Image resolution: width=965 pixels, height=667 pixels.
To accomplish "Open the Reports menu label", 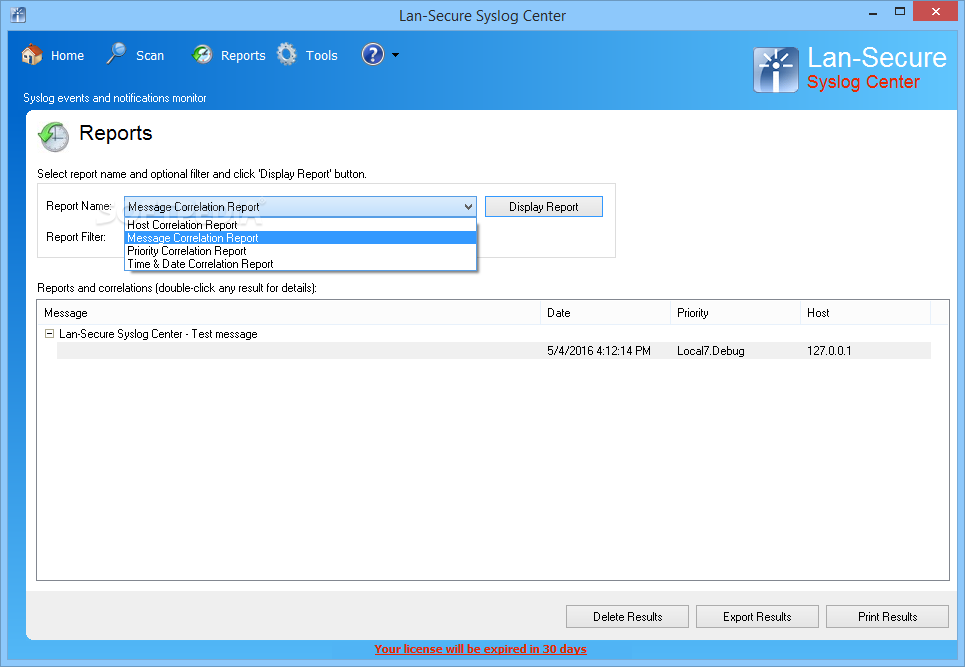I will point(243,55).
